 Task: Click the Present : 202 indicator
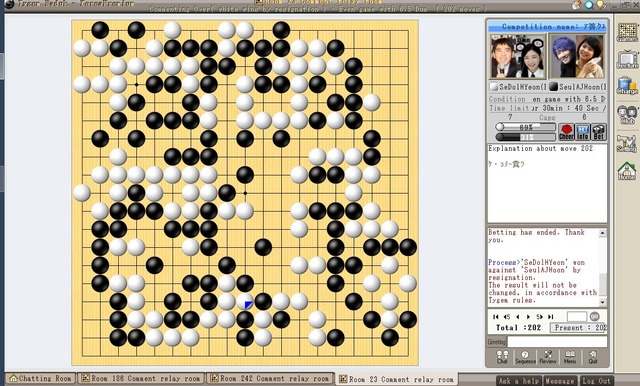[578, 328]
